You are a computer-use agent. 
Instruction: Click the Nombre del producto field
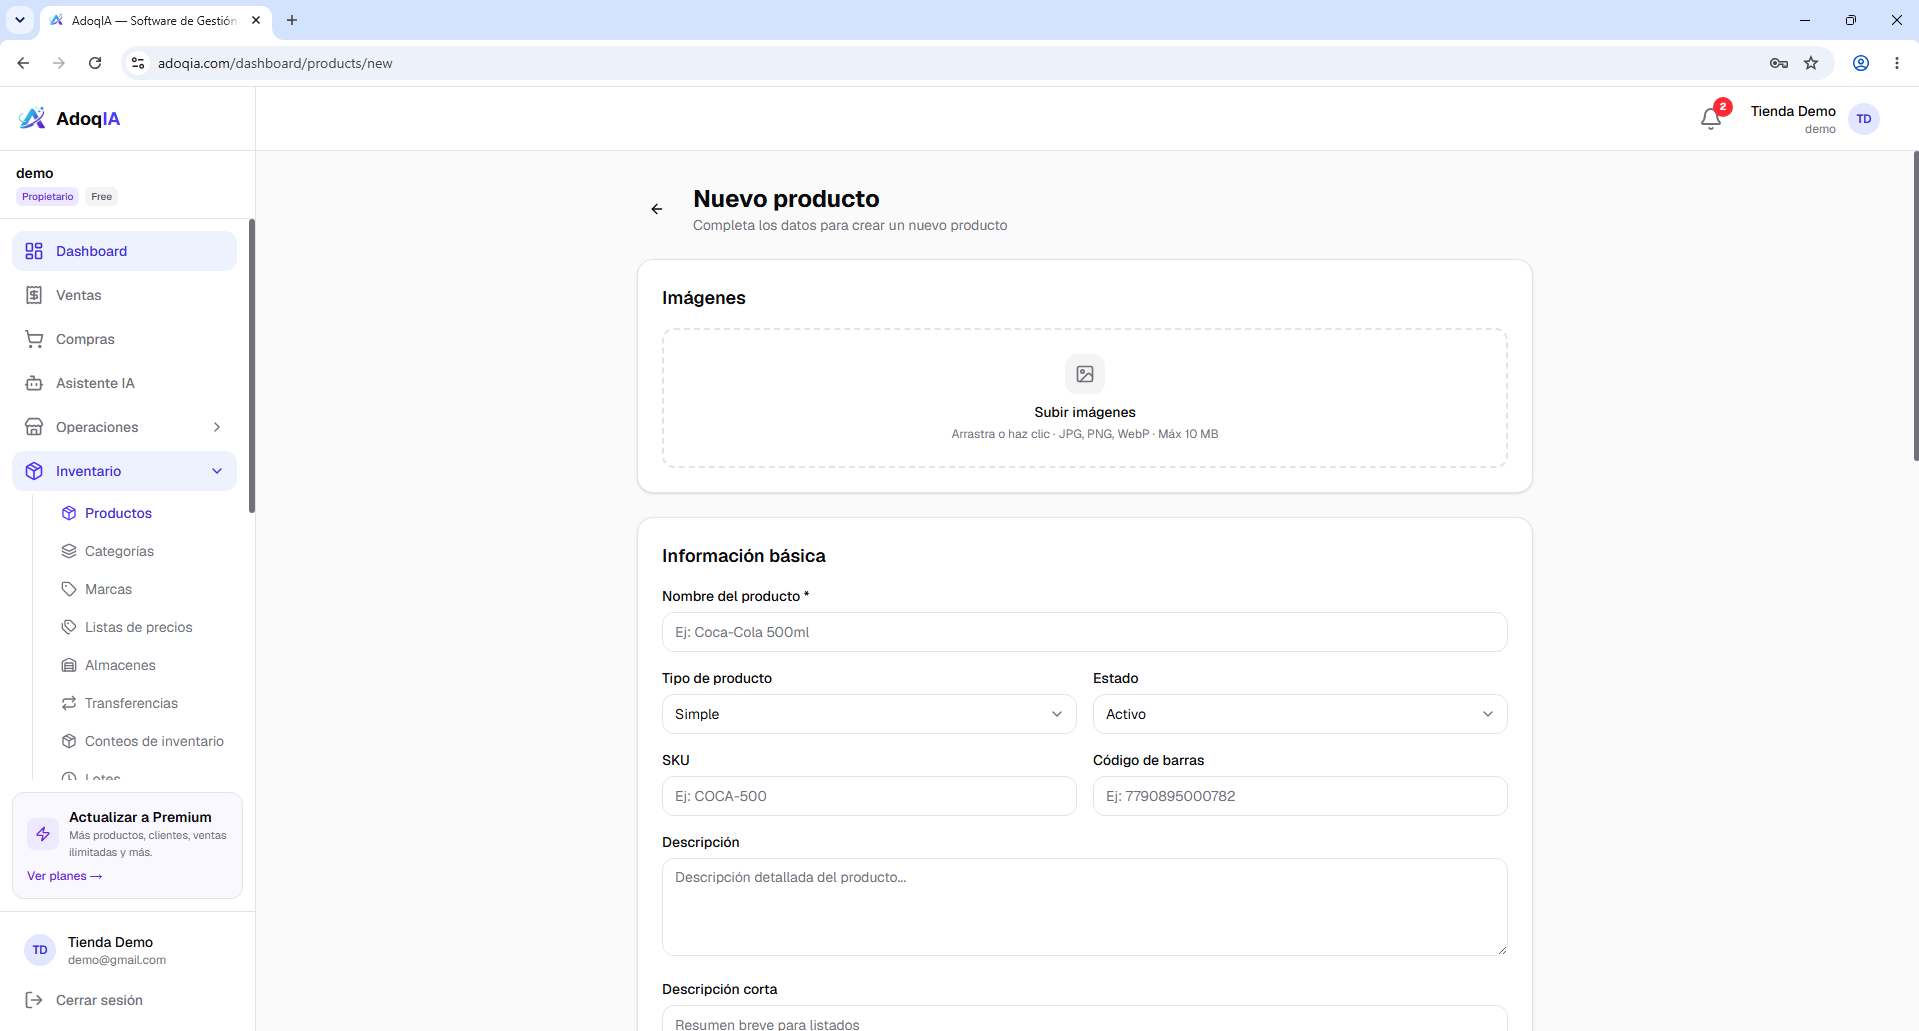coord(1085,632)
